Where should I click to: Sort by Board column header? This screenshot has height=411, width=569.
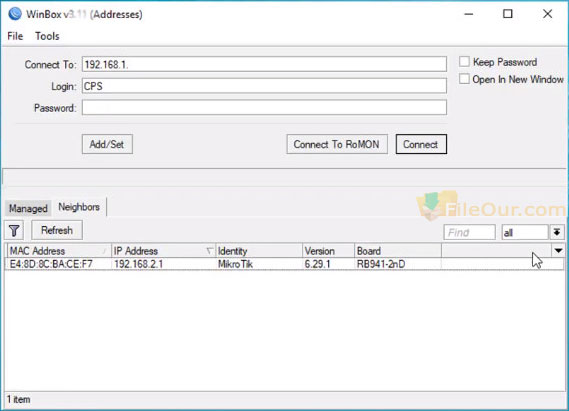[x=398, y=251]
